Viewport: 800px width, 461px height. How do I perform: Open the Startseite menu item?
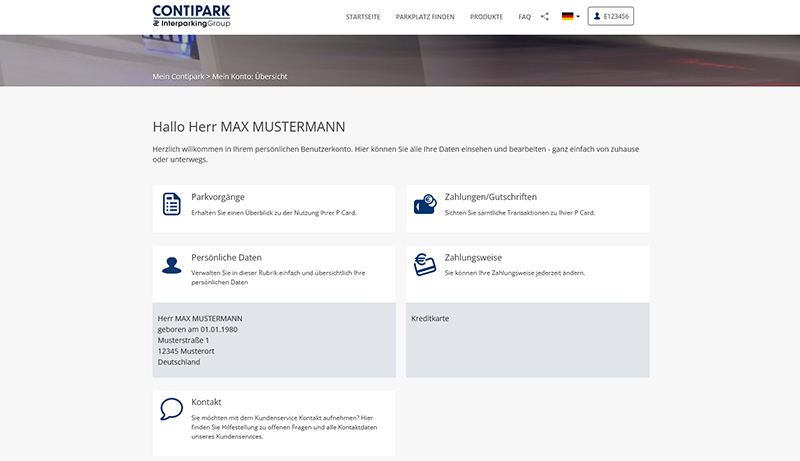[363, 17]
